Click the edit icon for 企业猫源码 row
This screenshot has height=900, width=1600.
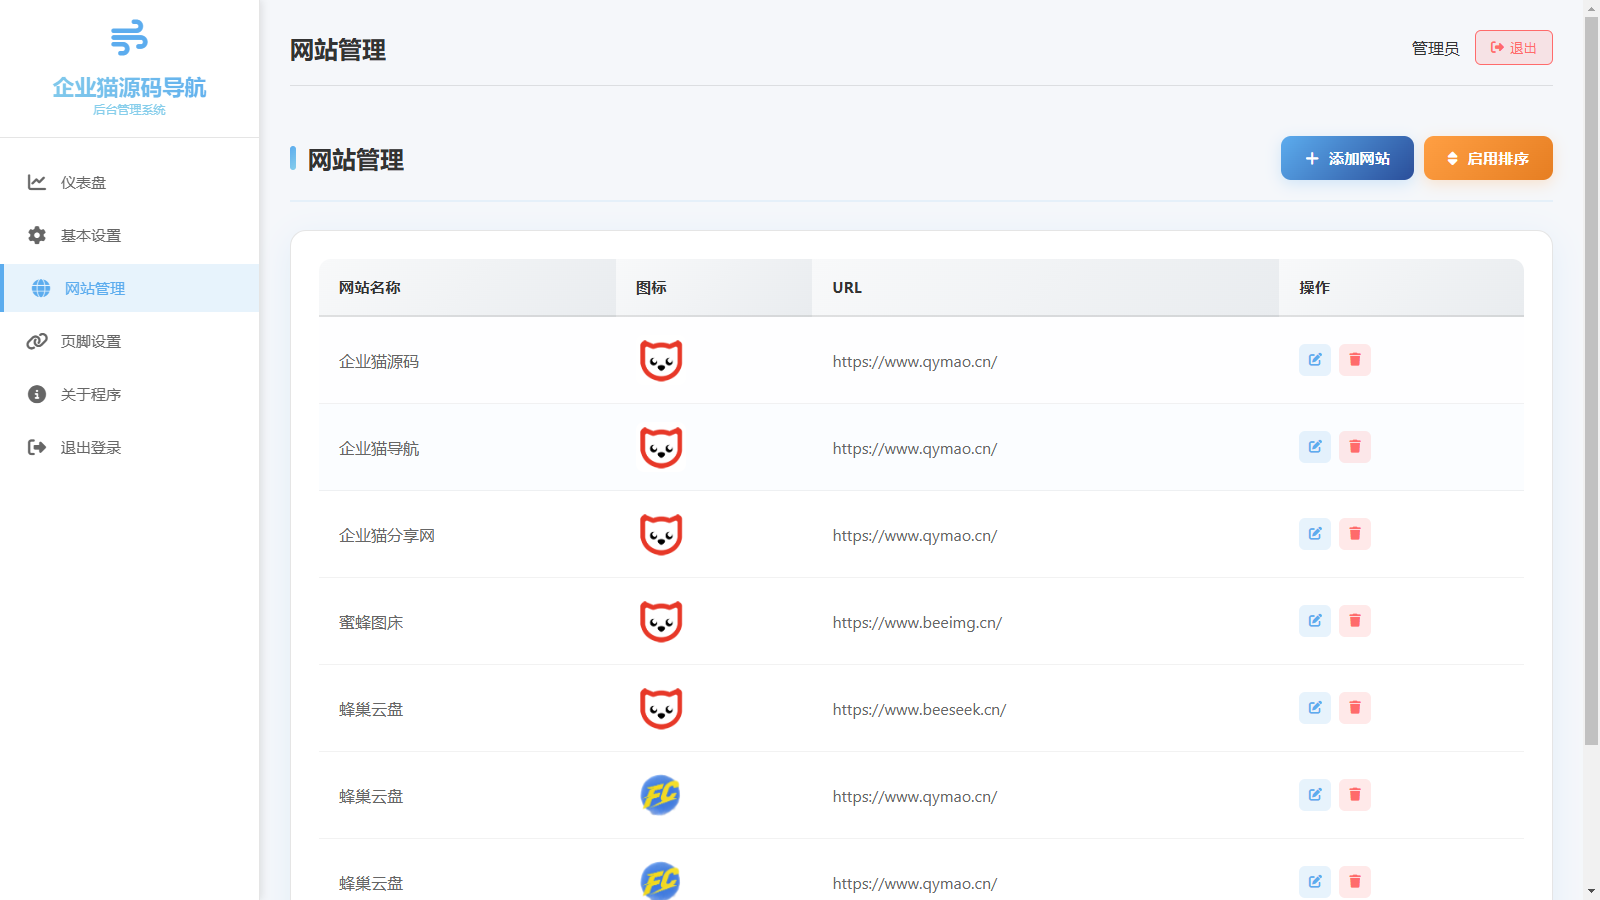1314,360
